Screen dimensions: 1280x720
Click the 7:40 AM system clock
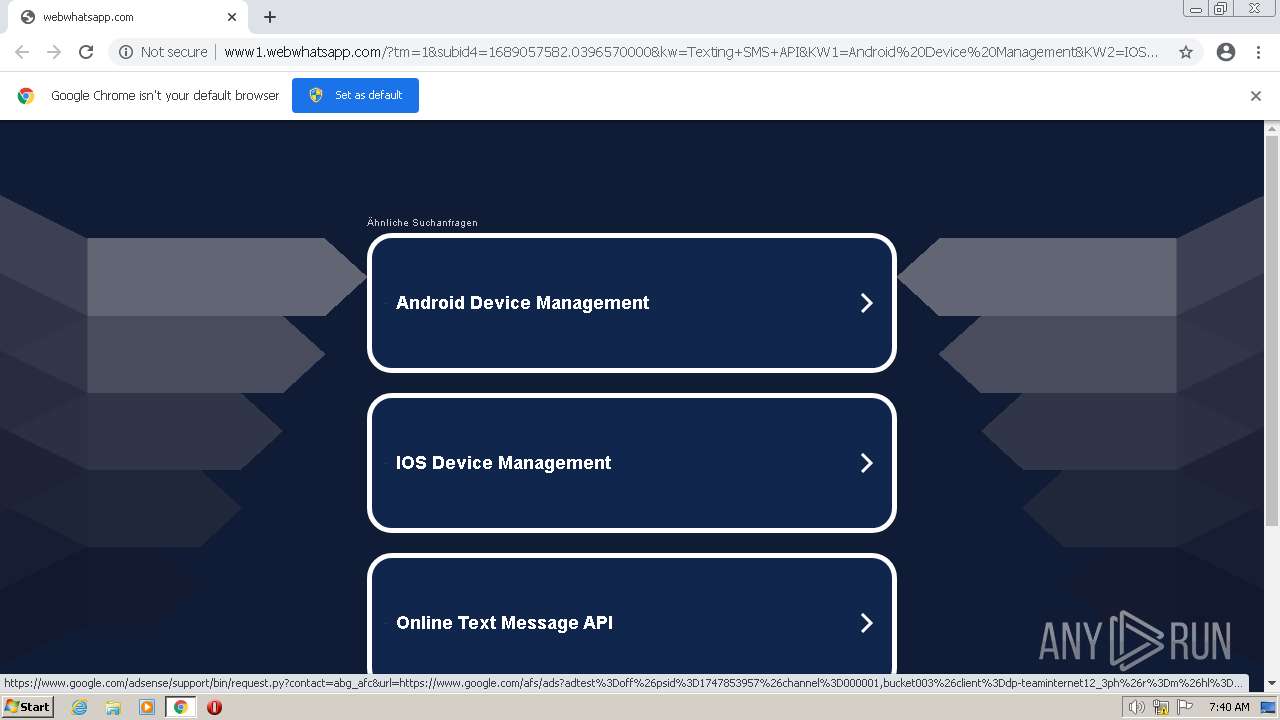pyautogui.click(x=1229, y=707)
